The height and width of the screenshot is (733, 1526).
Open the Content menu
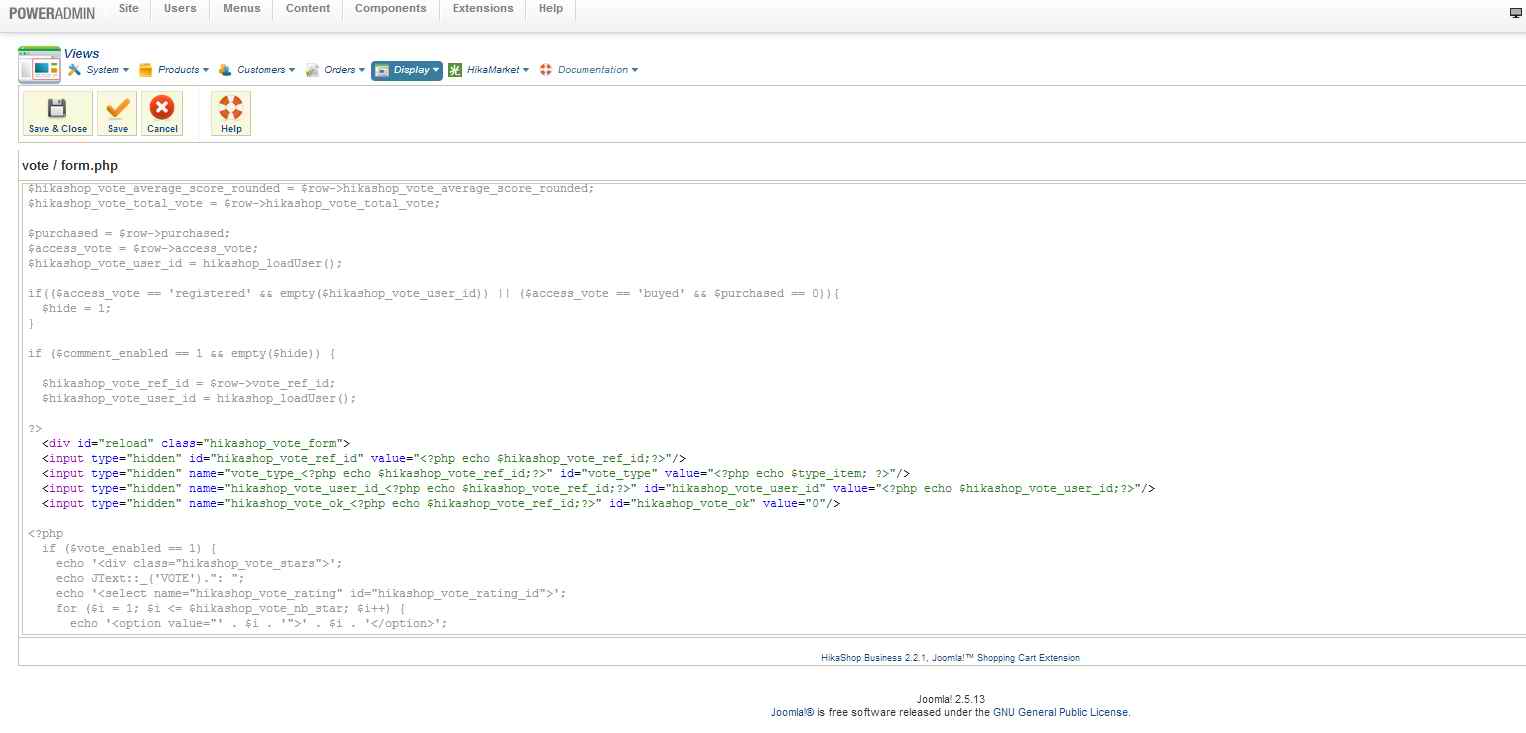click(308, 8)
